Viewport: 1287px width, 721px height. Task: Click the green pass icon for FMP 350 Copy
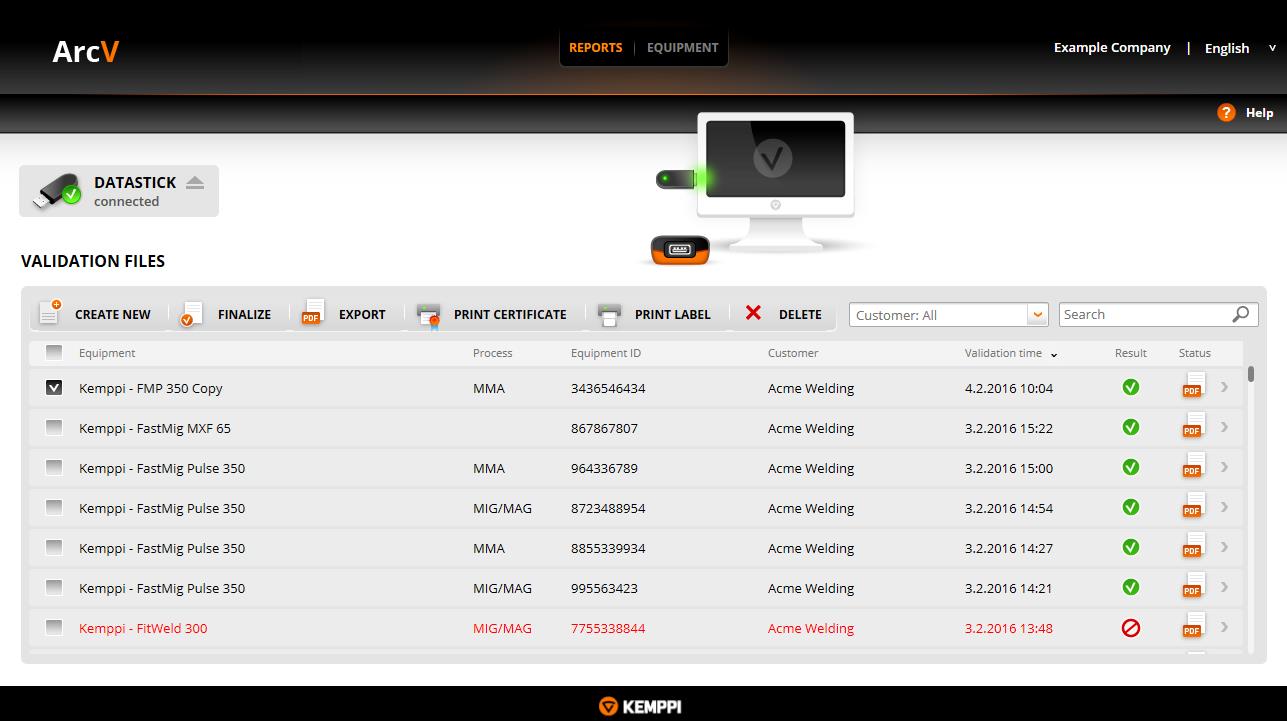click(x=1131, y=387)
